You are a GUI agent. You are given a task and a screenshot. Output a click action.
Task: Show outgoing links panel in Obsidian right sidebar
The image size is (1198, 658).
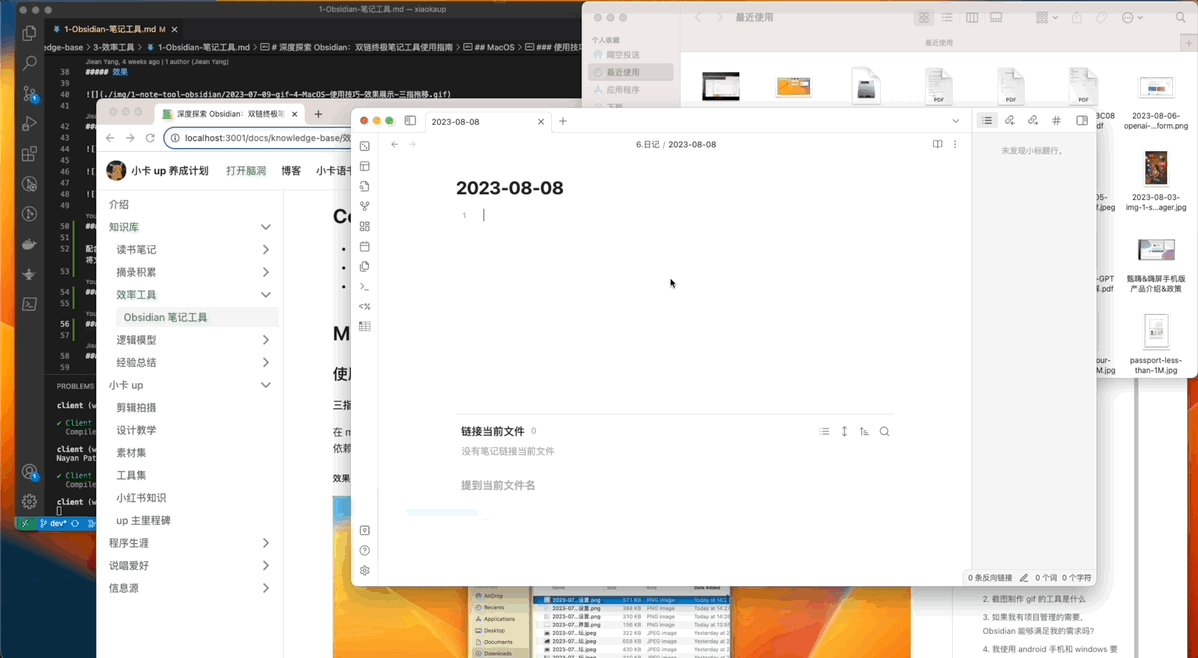tap(1033, 121)
